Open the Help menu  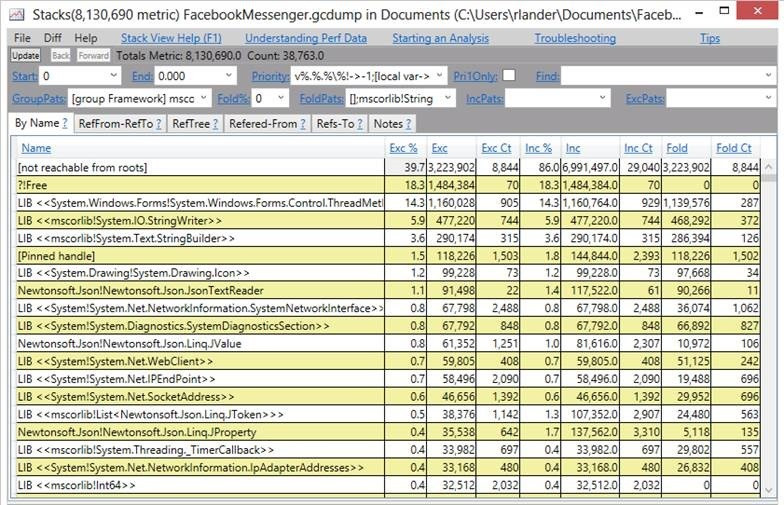click(86, 38)
